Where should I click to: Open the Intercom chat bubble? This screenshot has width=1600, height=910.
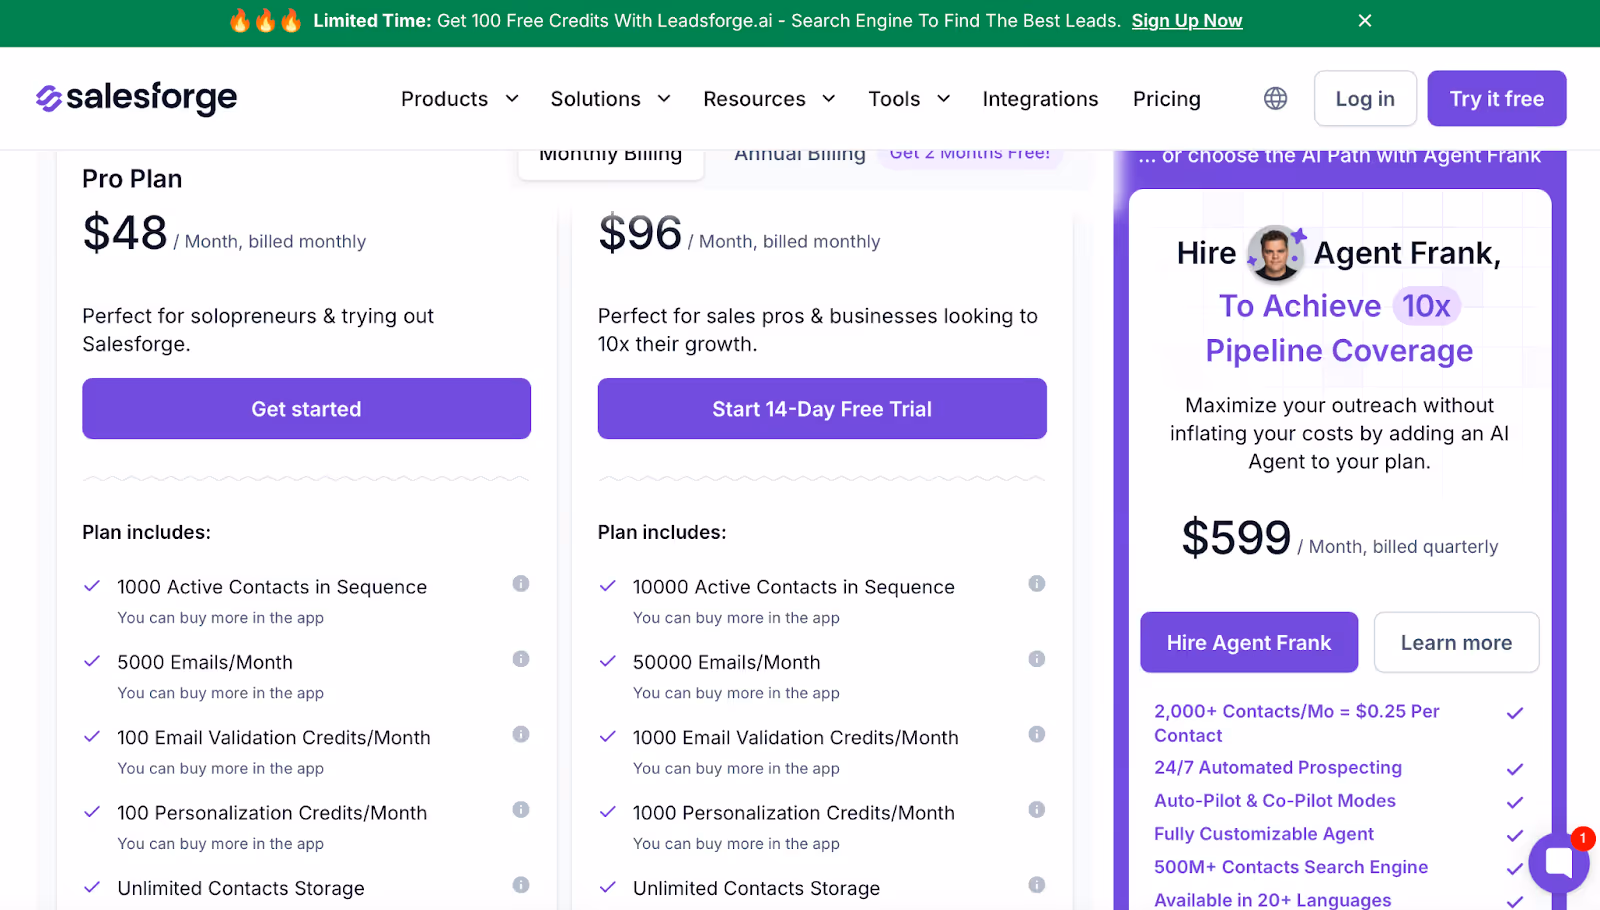(x=1557, y=862)
